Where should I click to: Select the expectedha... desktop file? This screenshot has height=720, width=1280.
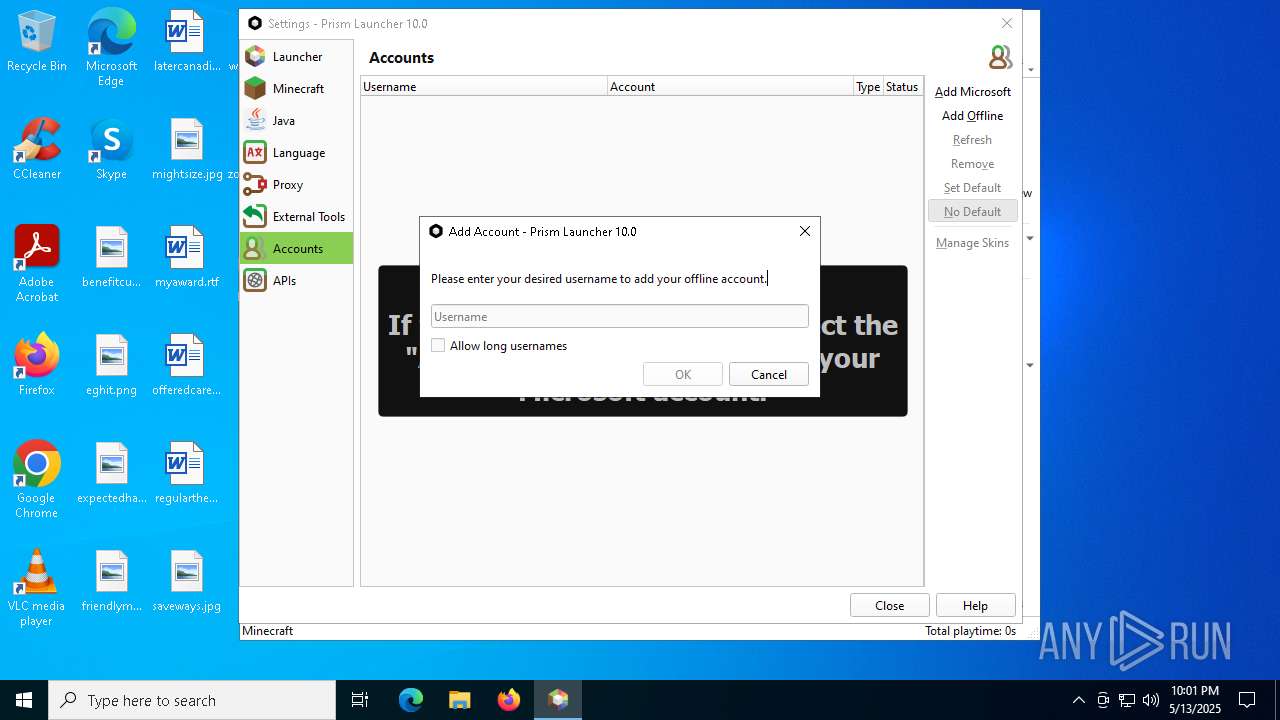coord(111,474)
